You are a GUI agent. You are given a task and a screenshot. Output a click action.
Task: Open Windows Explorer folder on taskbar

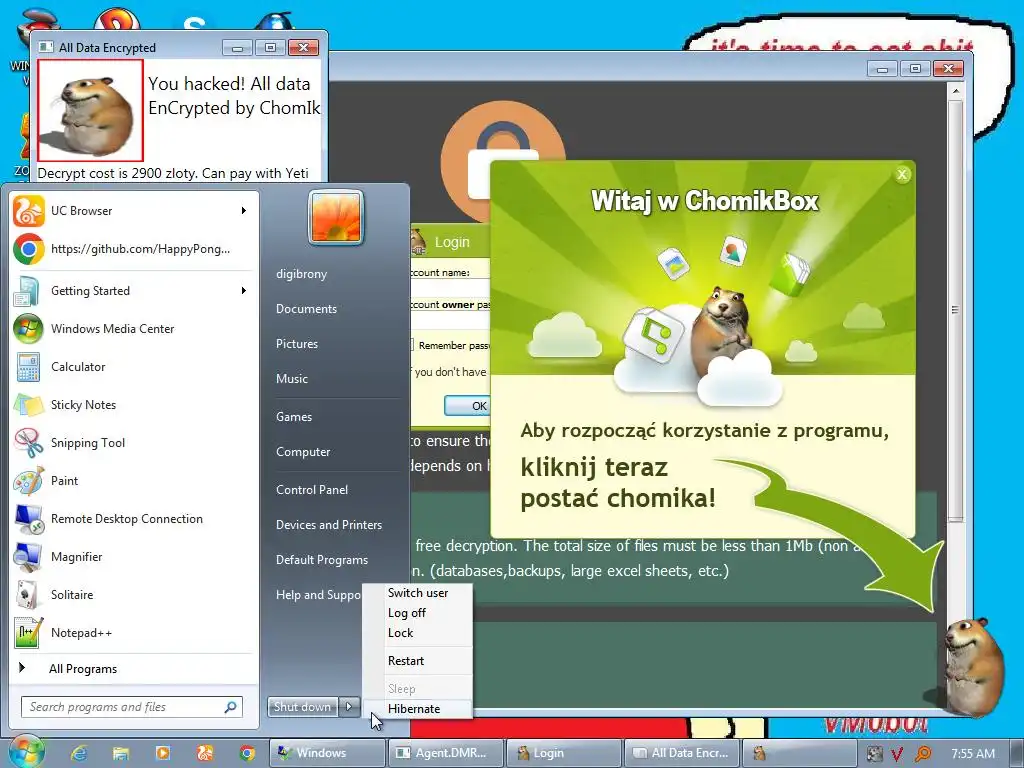tap(121, 753)
